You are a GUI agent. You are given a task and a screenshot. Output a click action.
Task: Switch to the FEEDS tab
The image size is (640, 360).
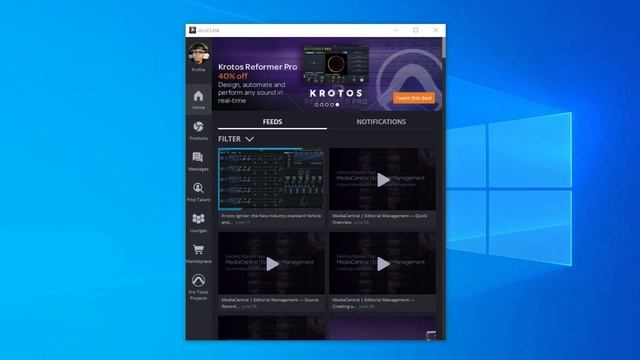coord(272,122)
